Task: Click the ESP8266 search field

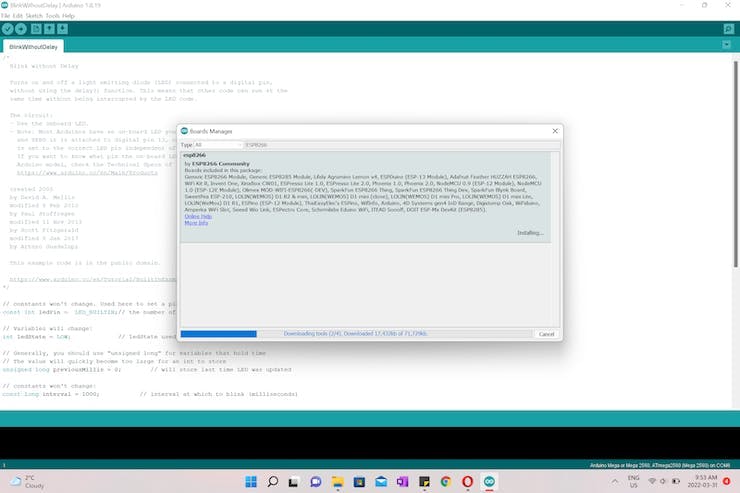Action: point(402,145)
